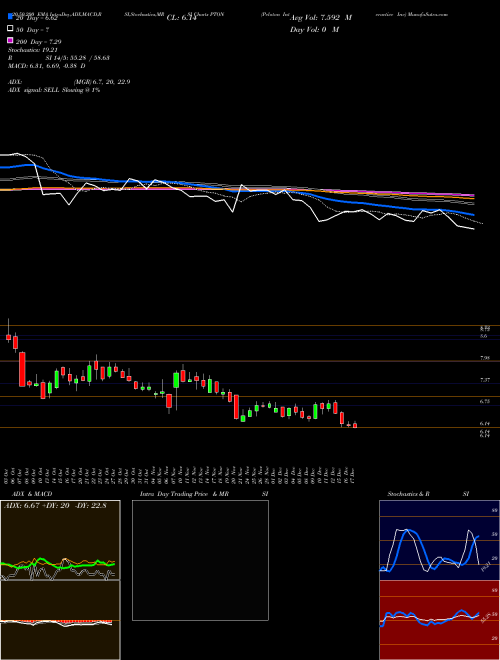Viewport: 500px width, 660px height.
Task: Click the 7.37 price axis label
Action: [x=484, y=380]
